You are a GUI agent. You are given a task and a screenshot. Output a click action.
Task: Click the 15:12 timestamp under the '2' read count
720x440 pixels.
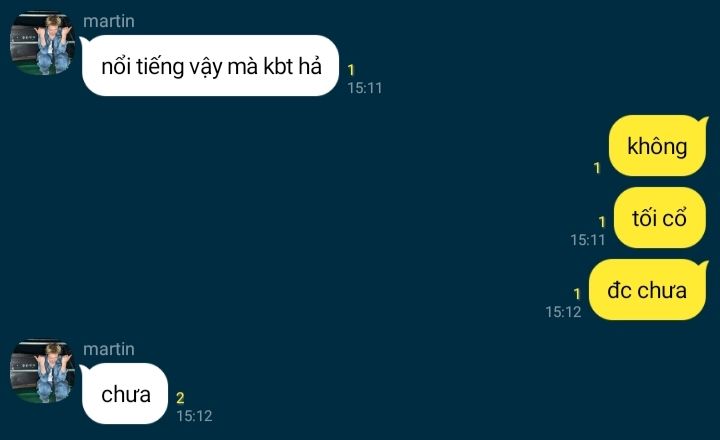pyautogui.click(x=194, y=416)
